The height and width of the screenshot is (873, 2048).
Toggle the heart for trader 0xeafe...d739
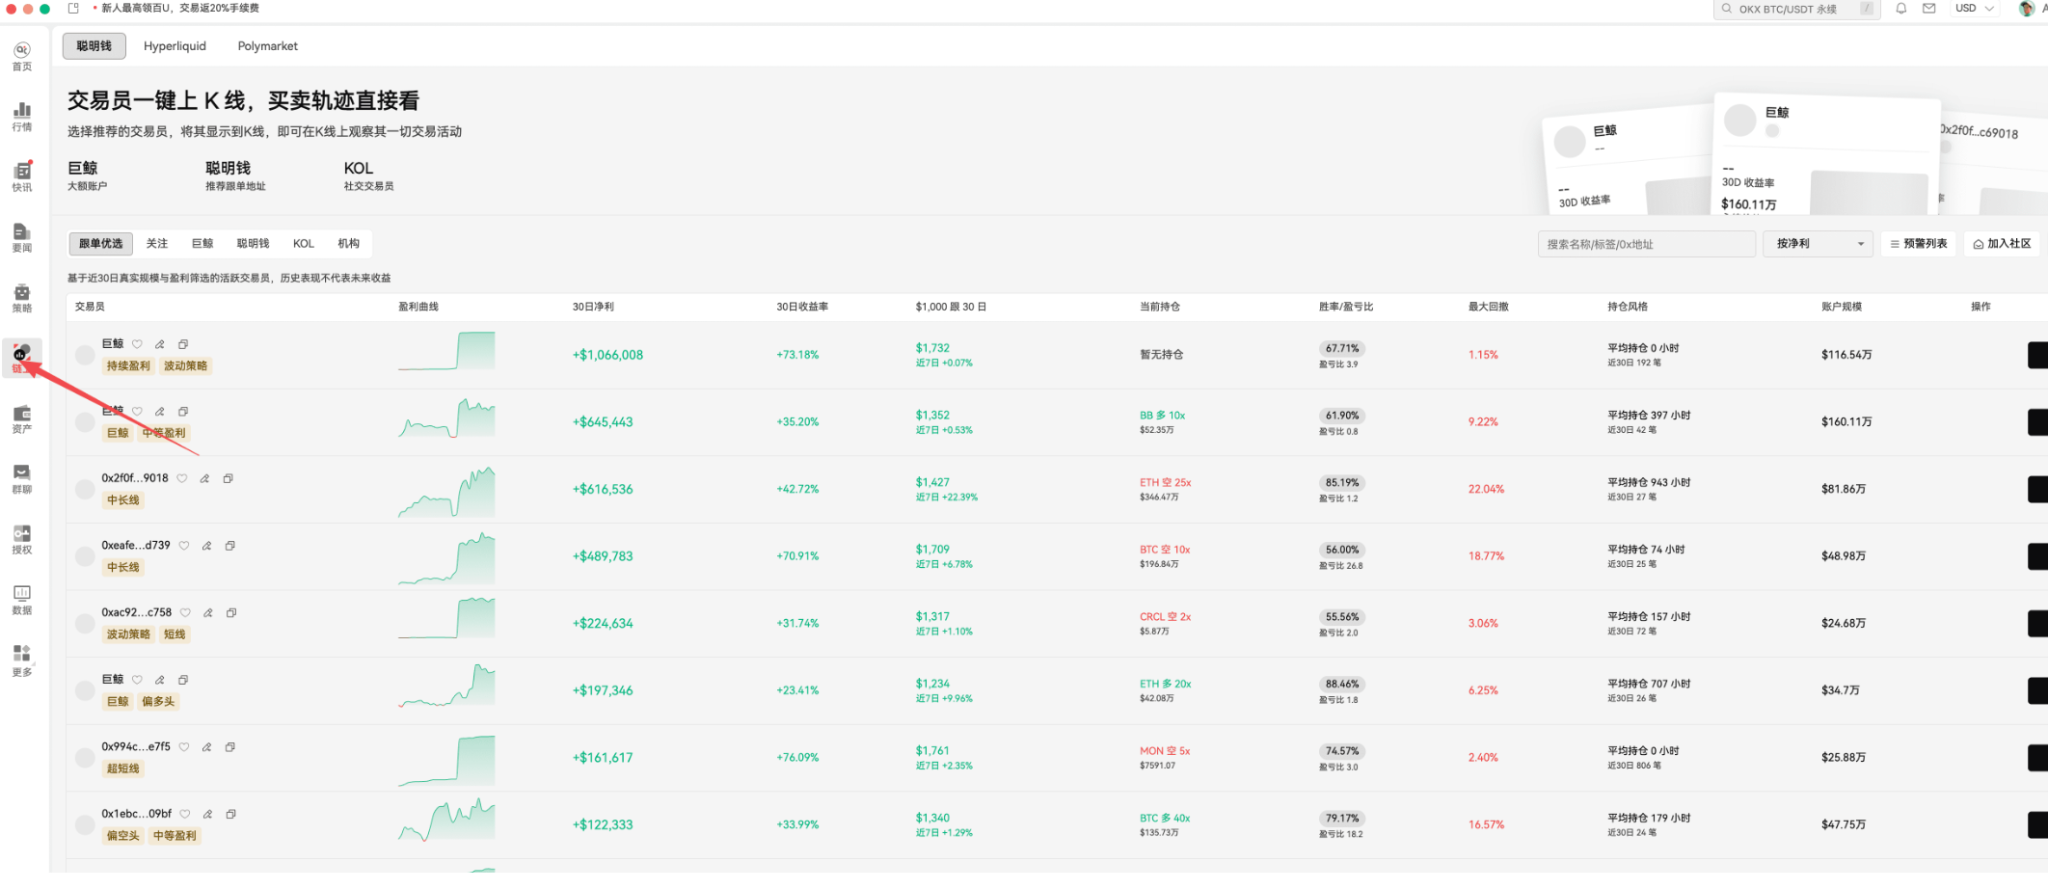[x=184, y=545]
